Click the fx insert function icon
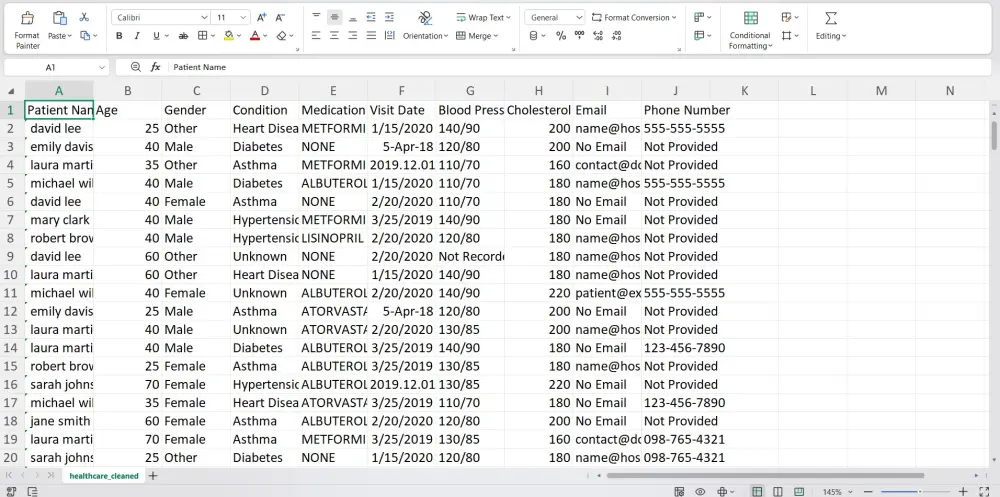This screenshot has height=497, width=1000. tap(155, 67)
